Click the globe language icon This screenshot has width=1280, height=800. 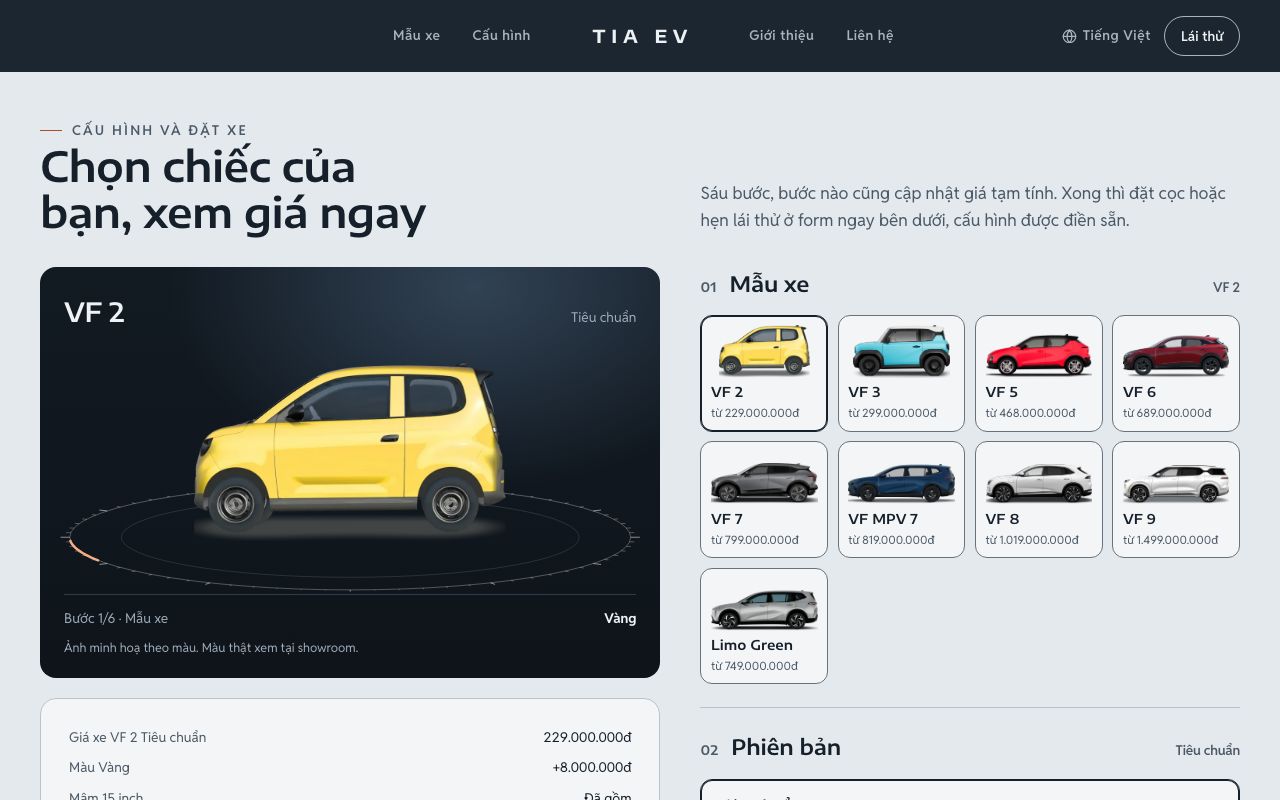tap(1069, 36)
